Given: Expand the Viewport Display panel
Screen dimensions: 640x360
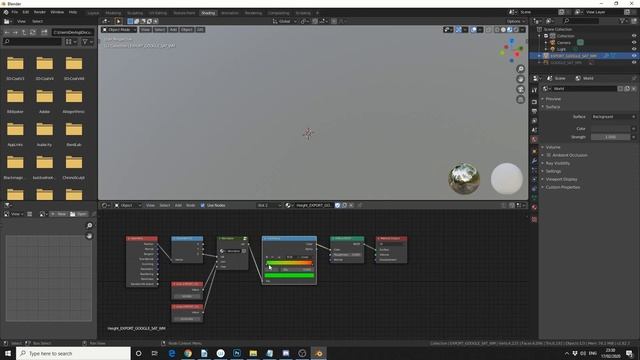Looking at the screenshot, I should [561, 179].
